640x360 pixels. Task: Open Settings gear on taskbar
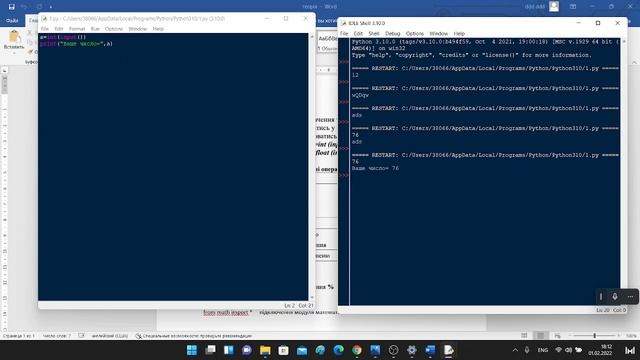(412, 350)
